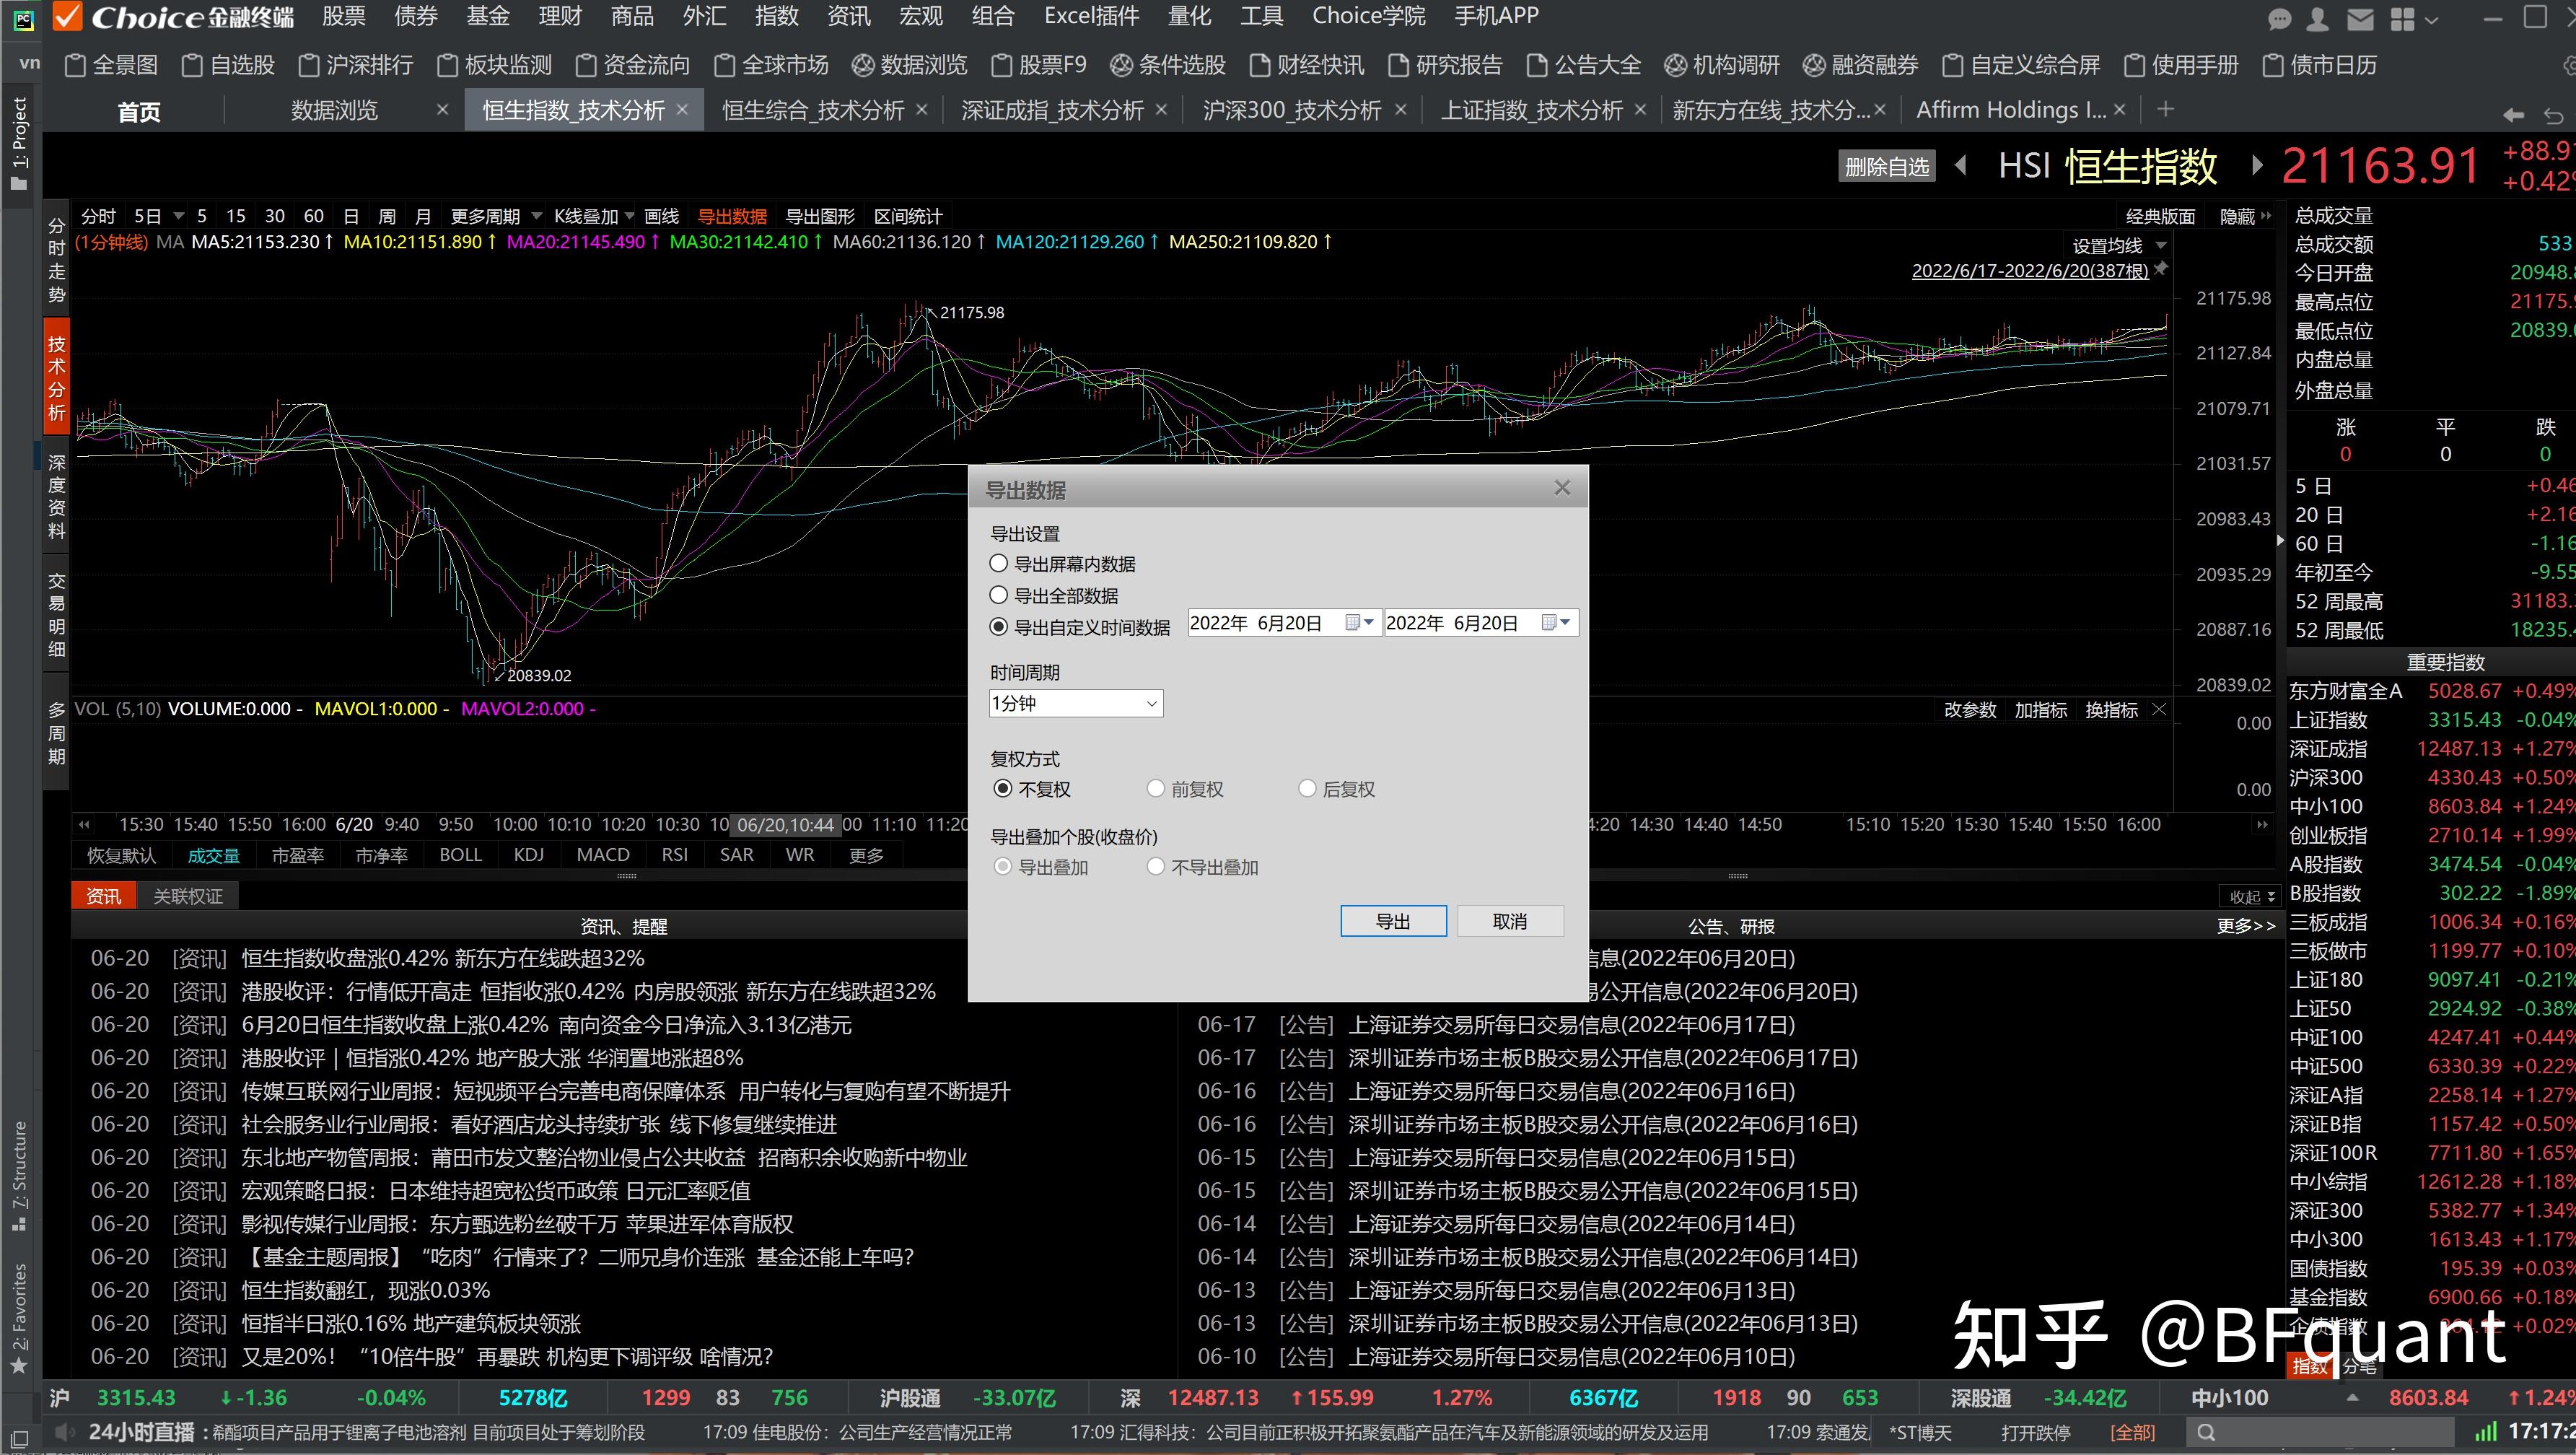Image resolution: width=2576 pixels, height=1455 pixels.
Task: Open 股票F9 toolbar shortcut
Action: click(x=1039, y=65)
